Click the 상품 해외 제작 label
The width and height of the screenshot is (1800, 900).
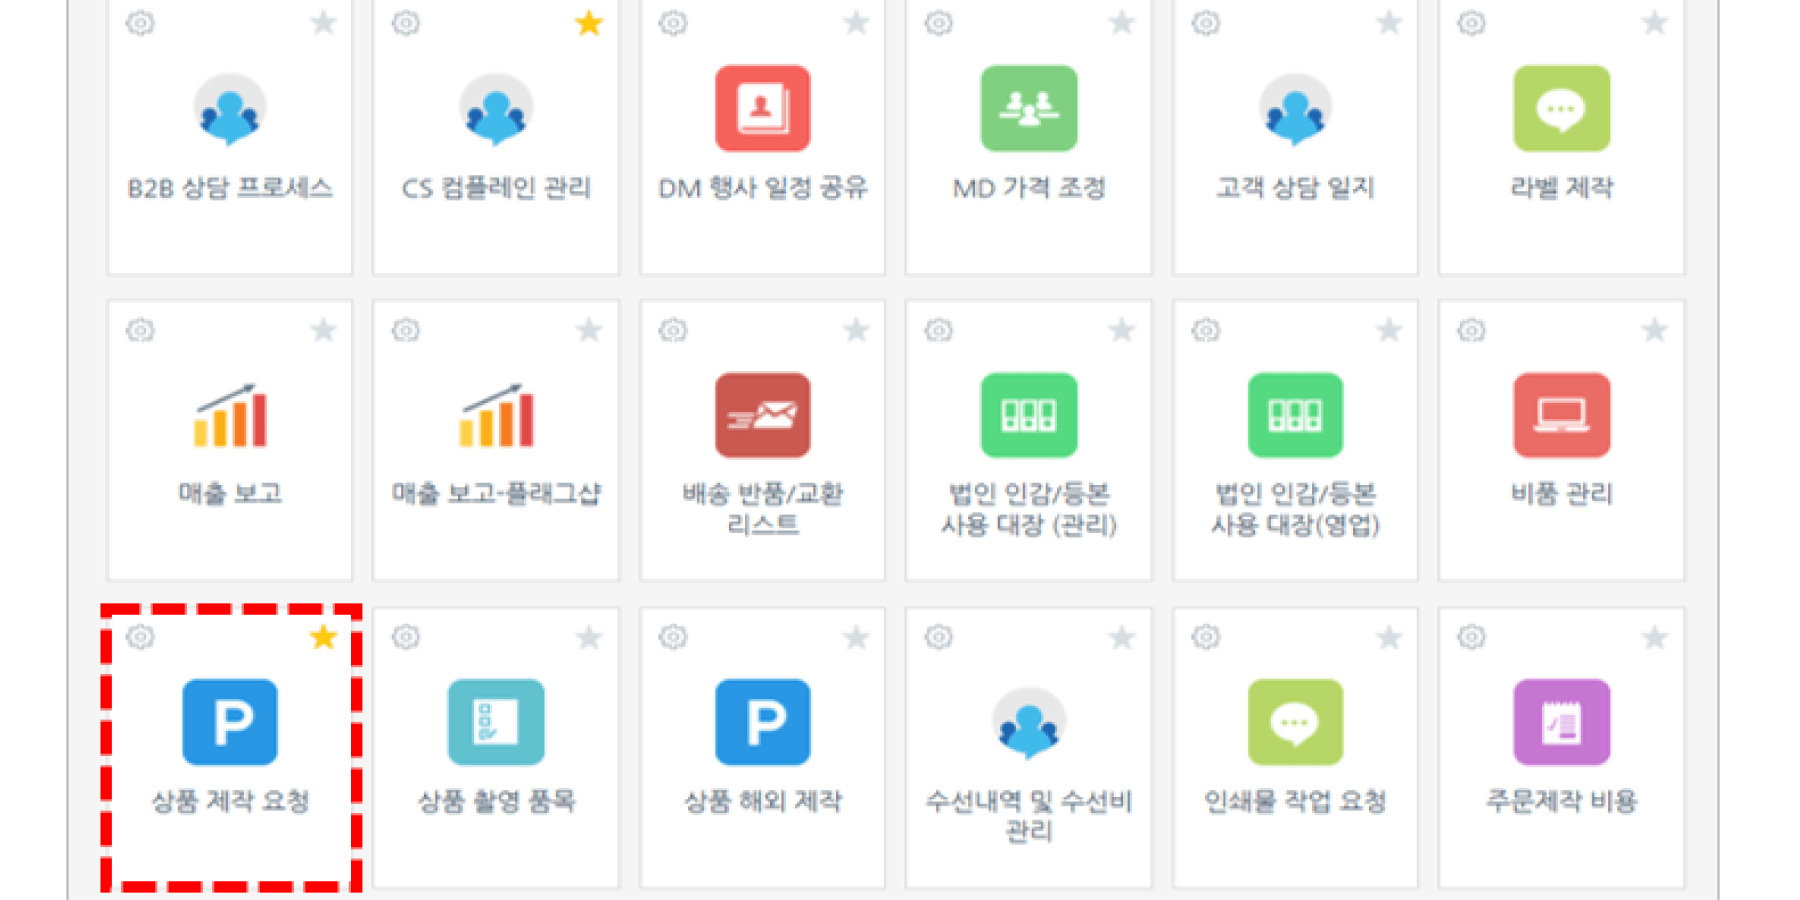(x=763, y=801)
